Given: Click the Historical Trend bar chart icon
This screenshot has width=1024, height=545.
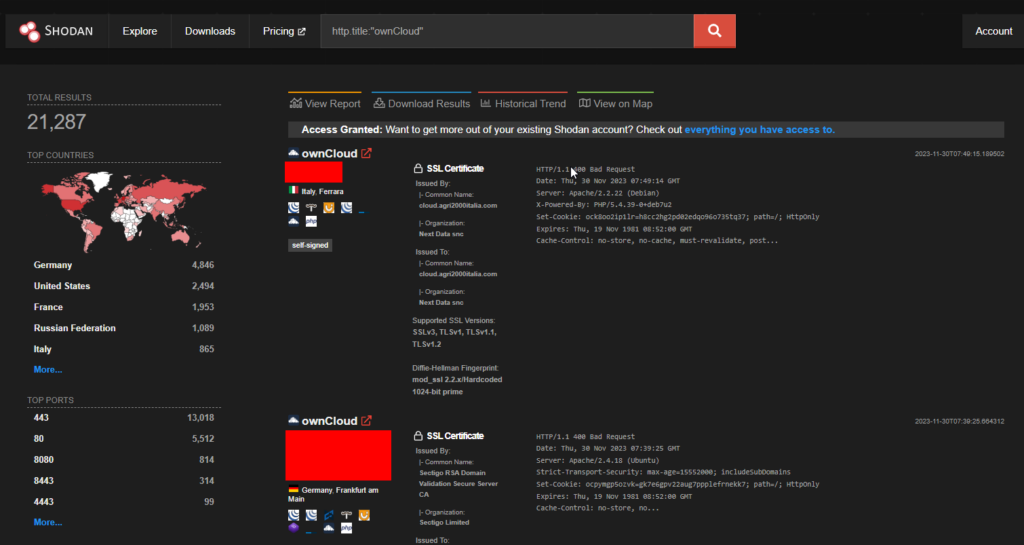Looking at the screenshot, I should pos(486,103).
